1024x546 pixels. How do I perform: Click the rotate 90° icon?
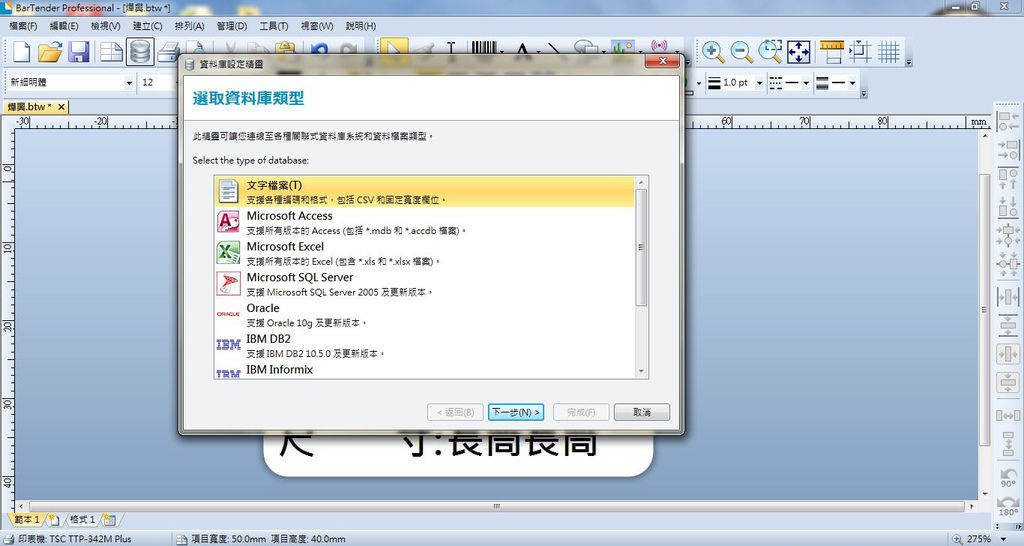(x=1008, y=477)
